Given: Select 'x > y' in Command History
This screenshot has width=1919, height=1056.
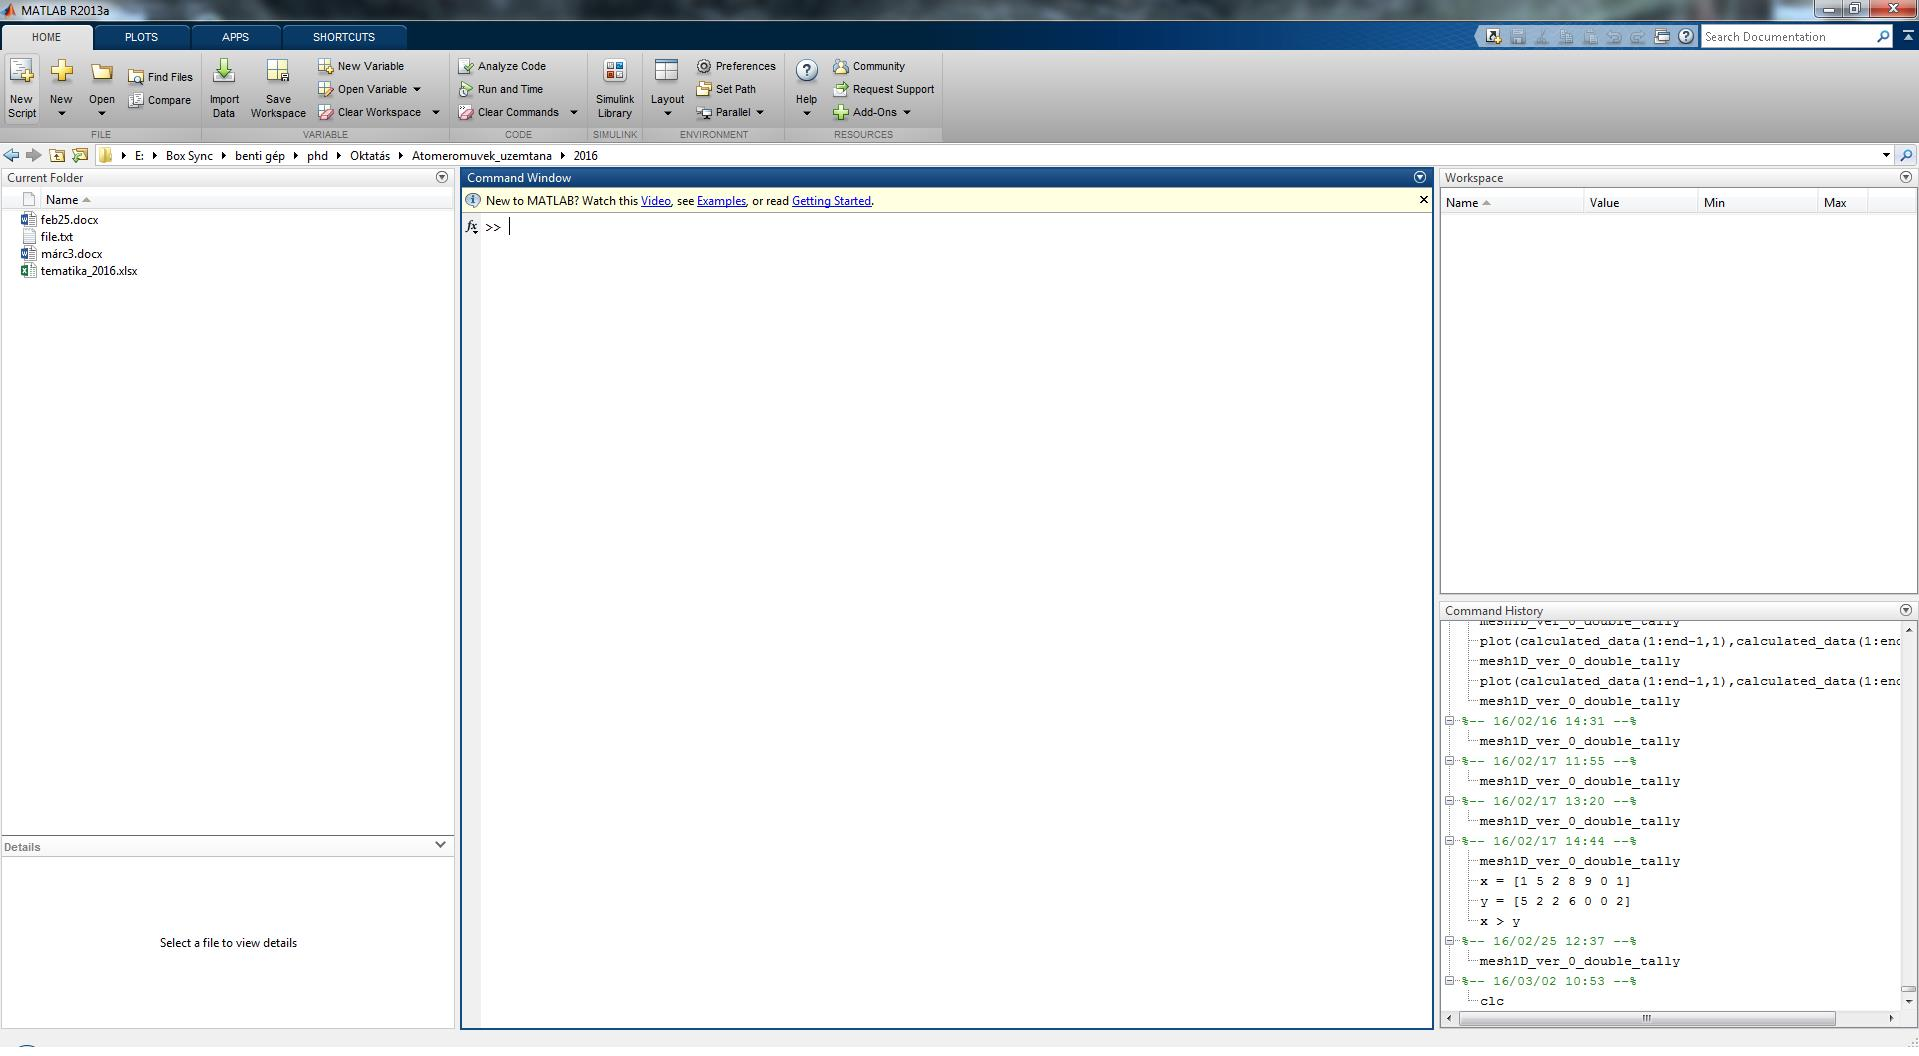Looking at the screenshot, I should coord(1500,921).
